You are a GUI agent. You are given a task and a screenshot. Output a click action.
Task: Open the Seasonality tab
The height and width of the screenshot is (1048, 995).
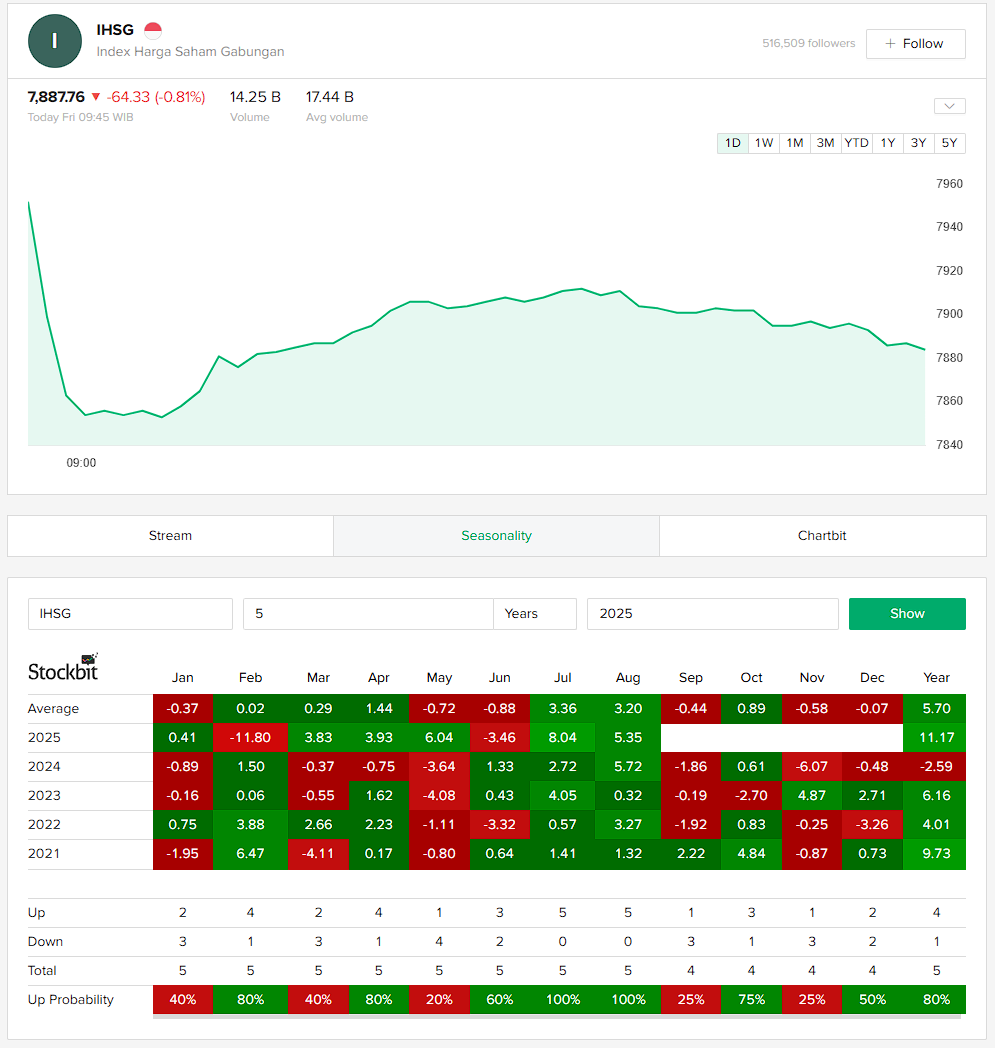pyautogui.click(x=496, y=536)
